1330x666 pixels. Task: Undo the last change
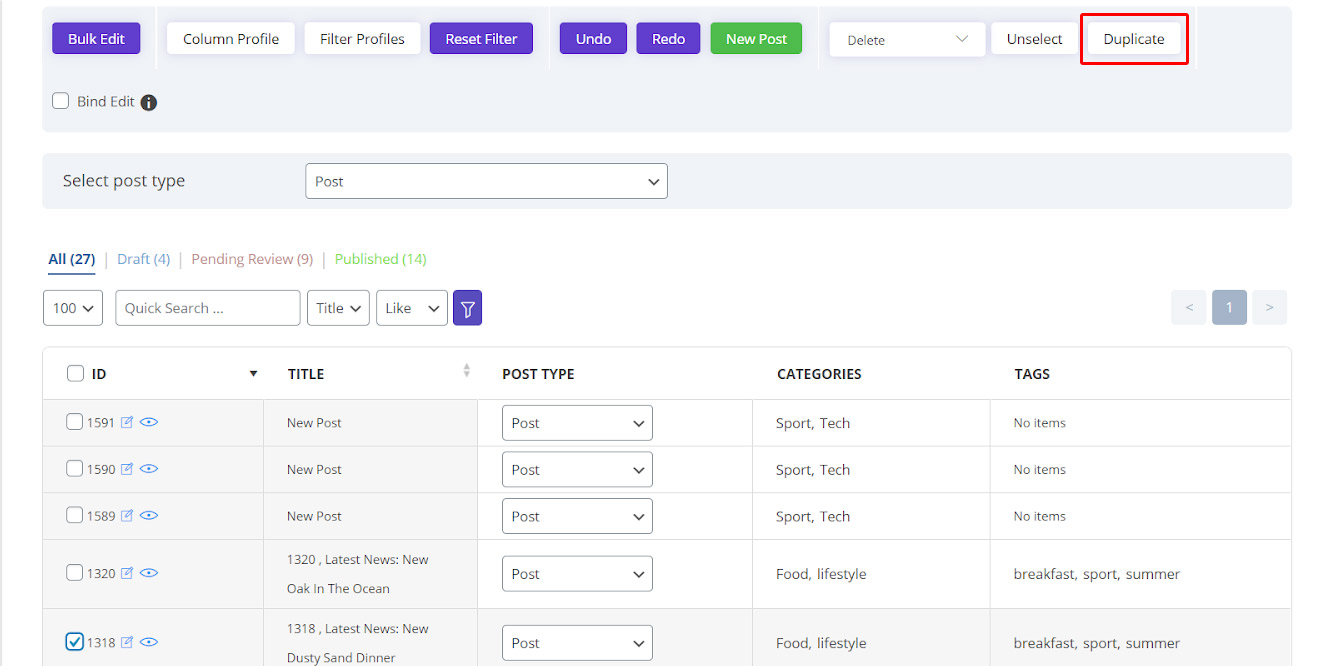[x=593, y=39]
